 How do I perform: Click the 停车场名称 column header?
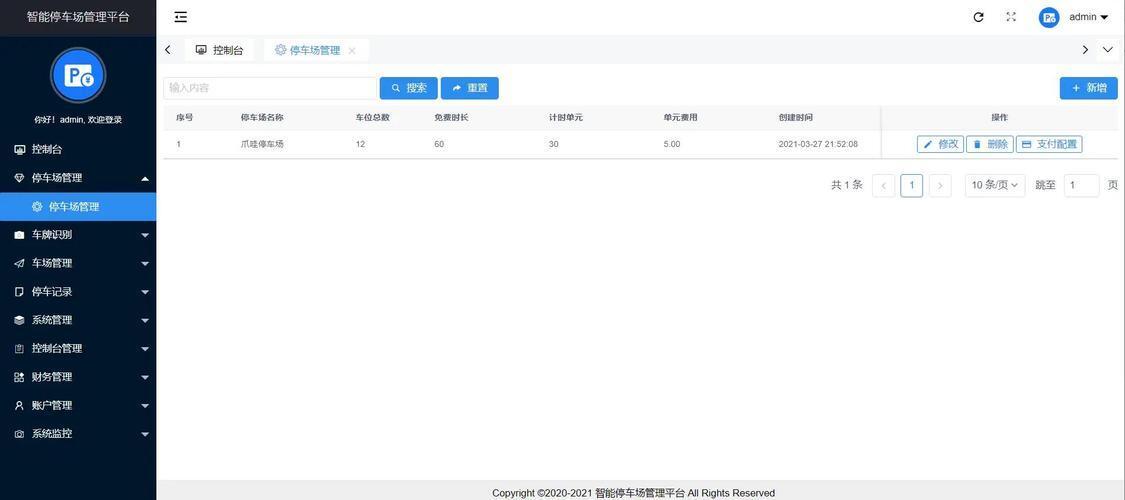pos(263,118)
